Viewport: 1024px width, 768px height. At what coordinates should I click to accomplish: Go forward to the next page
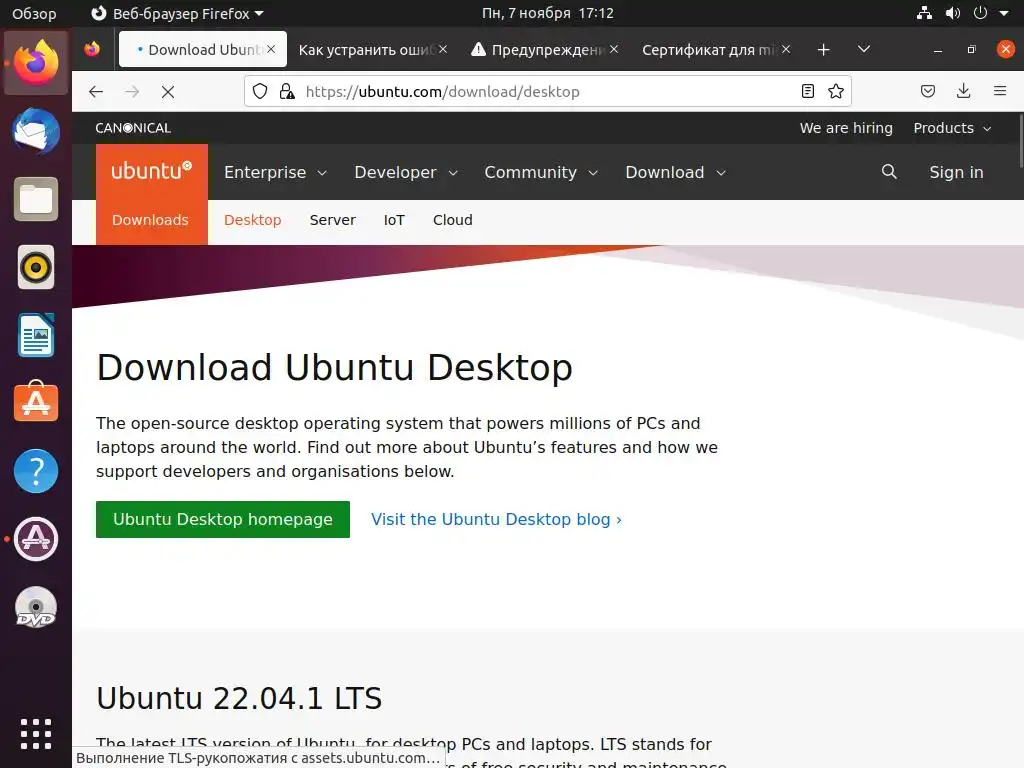tap(132, 91)
